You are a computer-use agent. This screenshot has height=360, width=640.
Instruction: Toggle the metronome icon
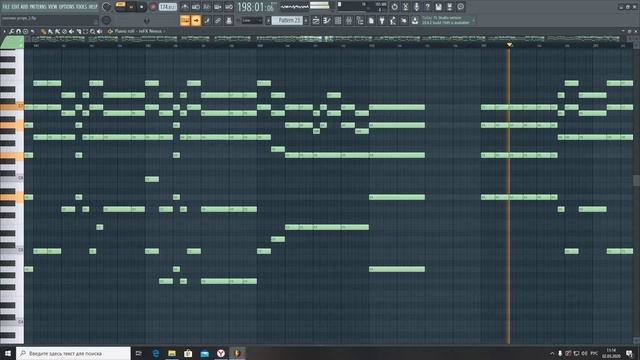point(185,7)
